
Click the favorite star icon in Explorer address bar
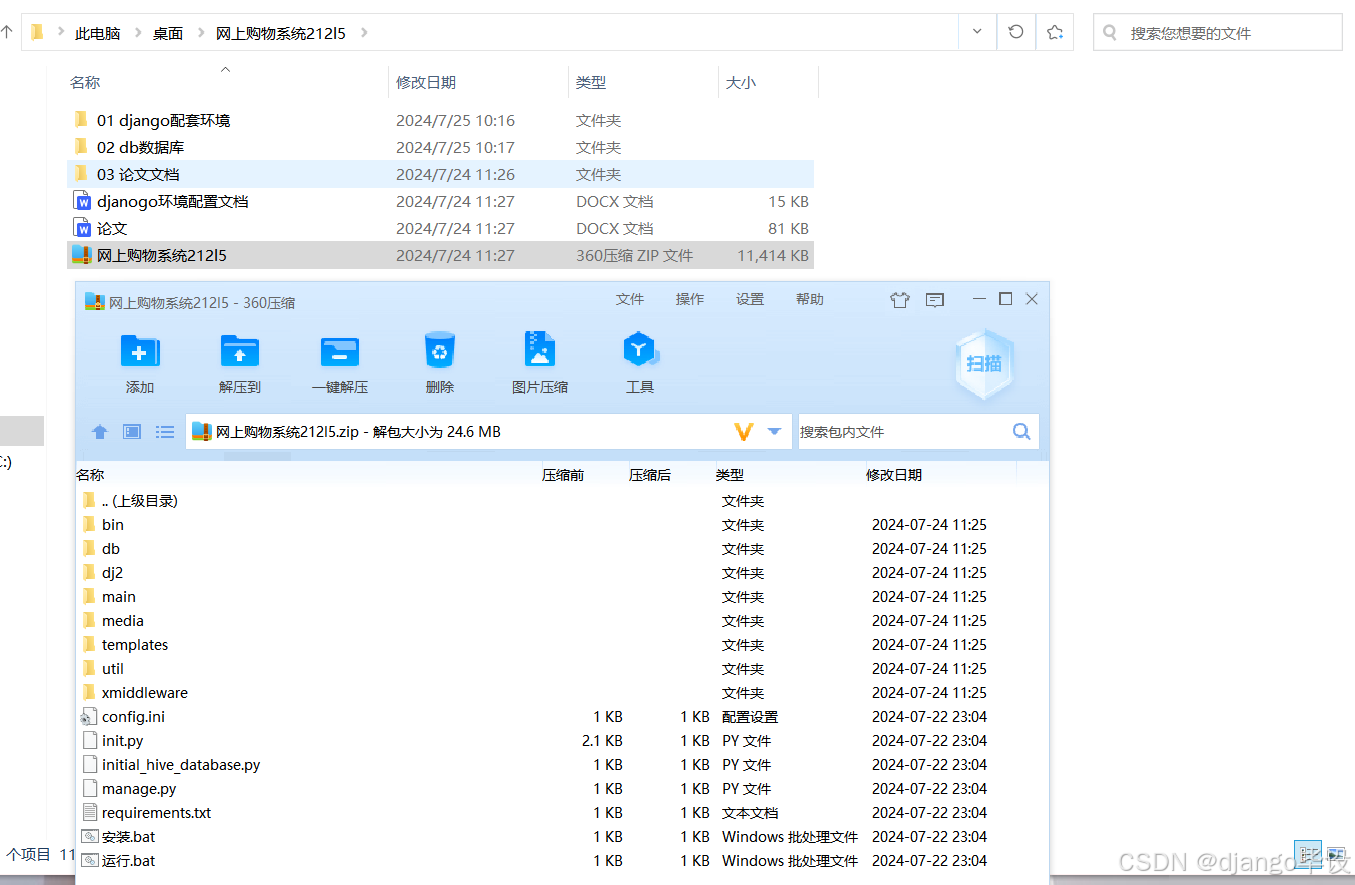pyautogui.click(x=1054, y=32)
